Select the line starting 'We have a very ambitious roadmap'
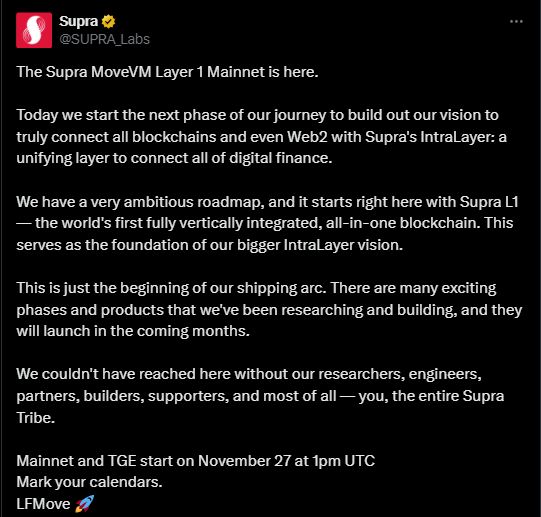 [x=267, y=202]
